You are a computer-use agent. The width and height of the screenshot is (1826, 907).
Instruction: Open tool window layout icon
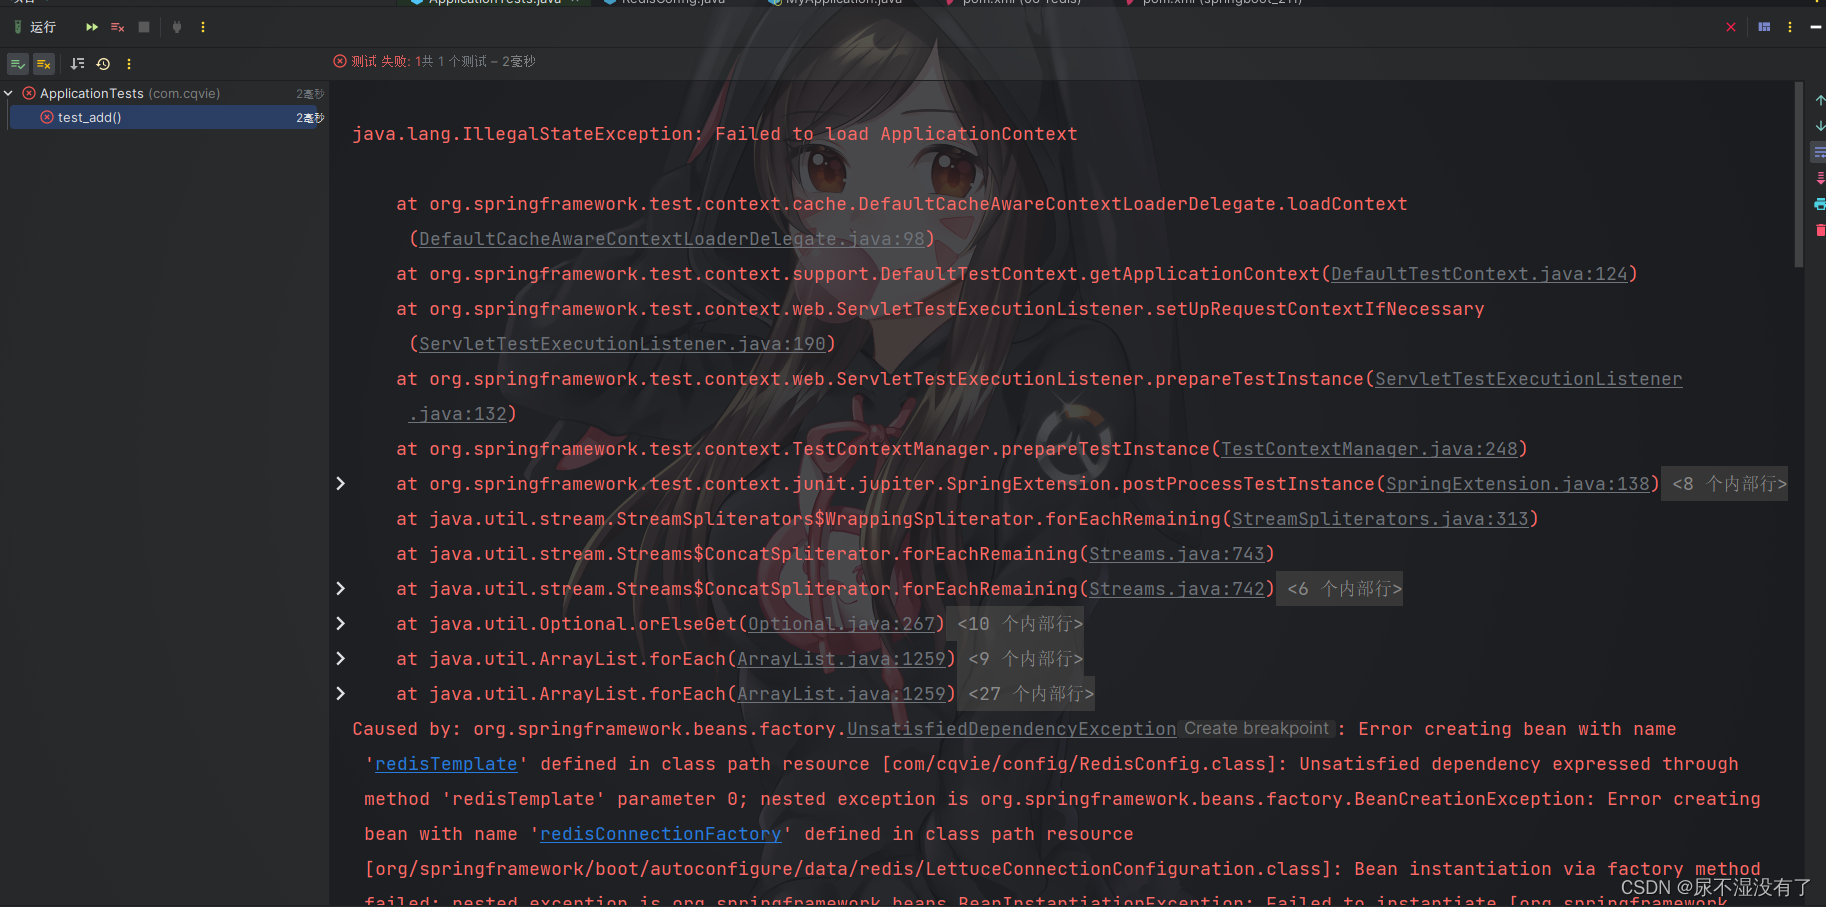pos(1764,27)
